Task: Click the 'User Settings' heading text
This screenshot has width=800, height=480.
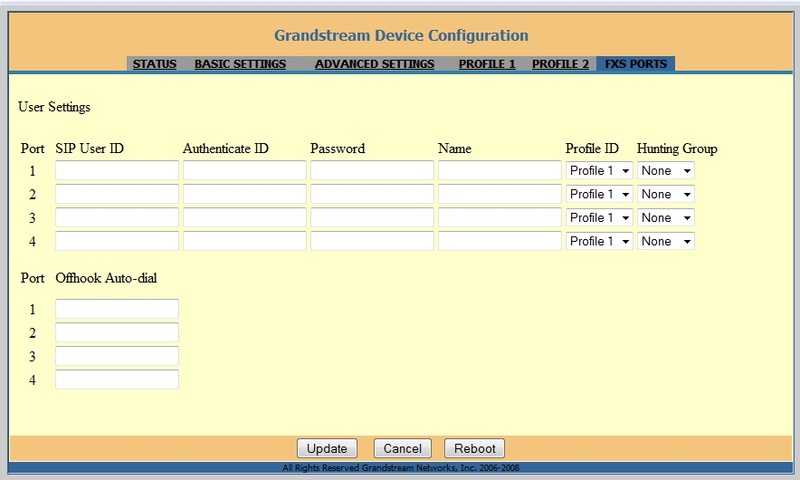Action: (x=55, y=107)
